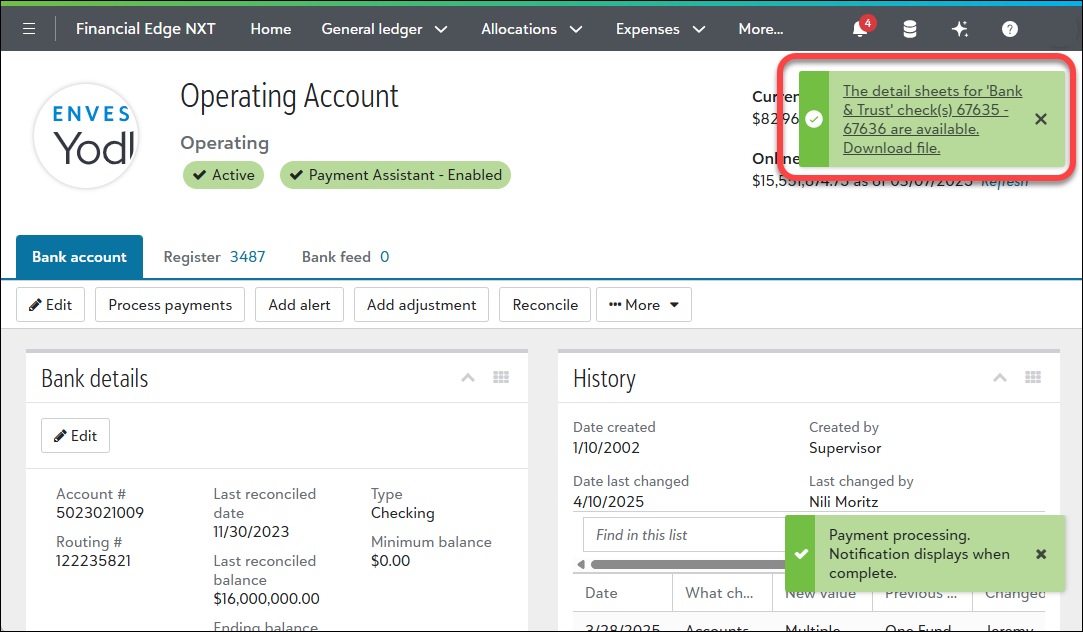Click the balance $16,000,000.00
The height and width of the screenshot is (632, 1083).
tap(267, 598)
